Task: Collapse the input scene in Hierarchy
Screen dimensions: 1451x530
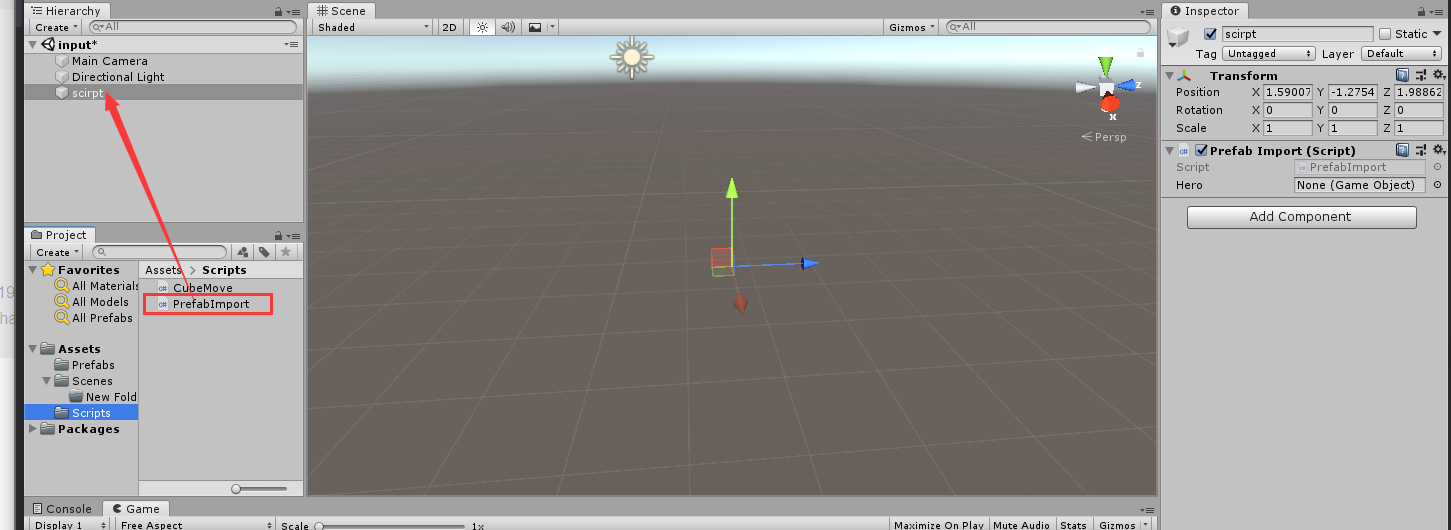Action: [x=33, y=45]
